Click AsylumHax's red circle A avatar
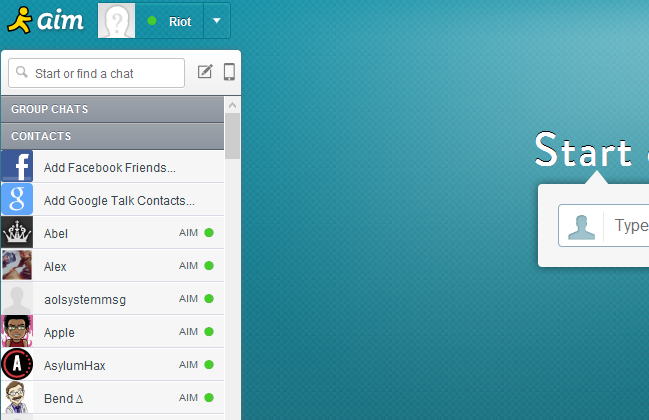This screenshot has height=420, width=649. pyautogui.click(x=17, y=365)
